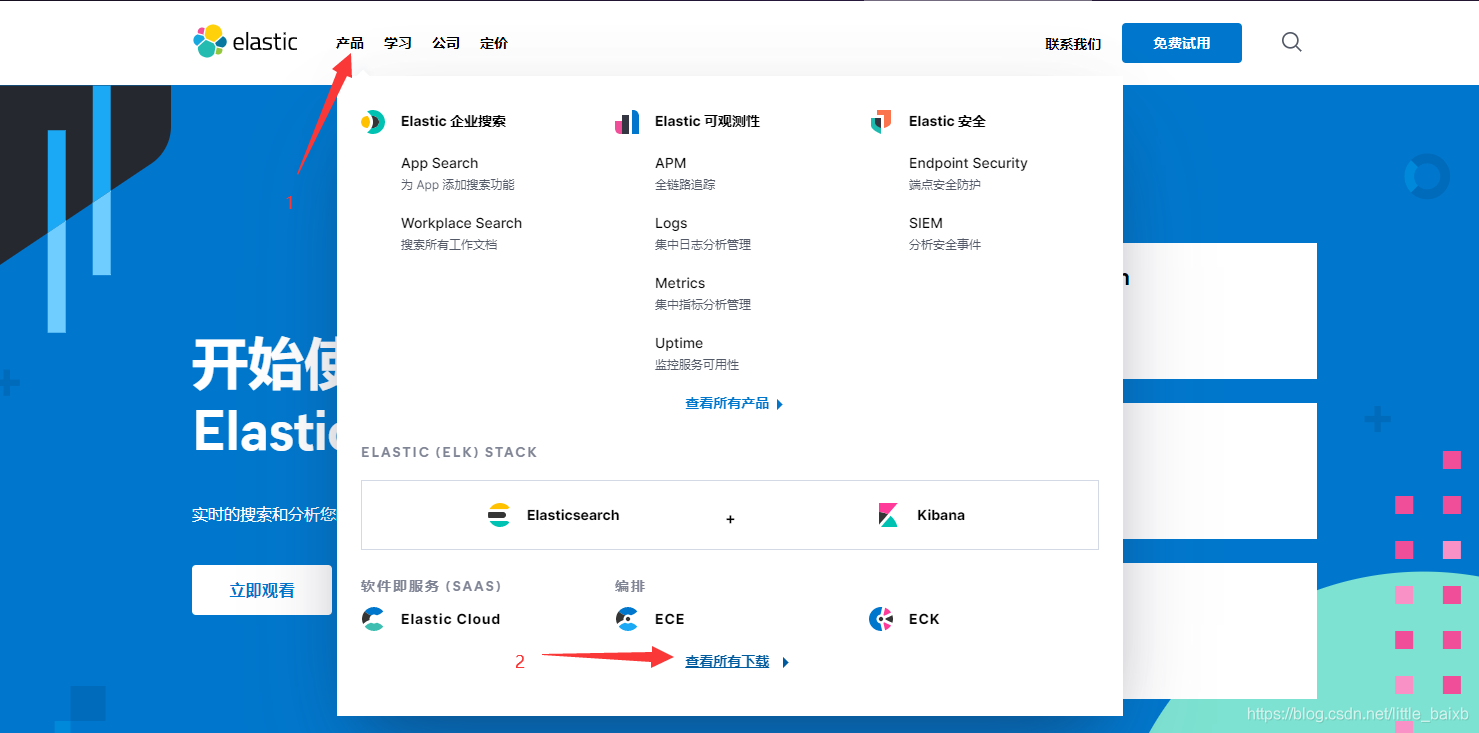1479x733 pixels.
Task: Open the search magnifier icon
Action: 1291,42
